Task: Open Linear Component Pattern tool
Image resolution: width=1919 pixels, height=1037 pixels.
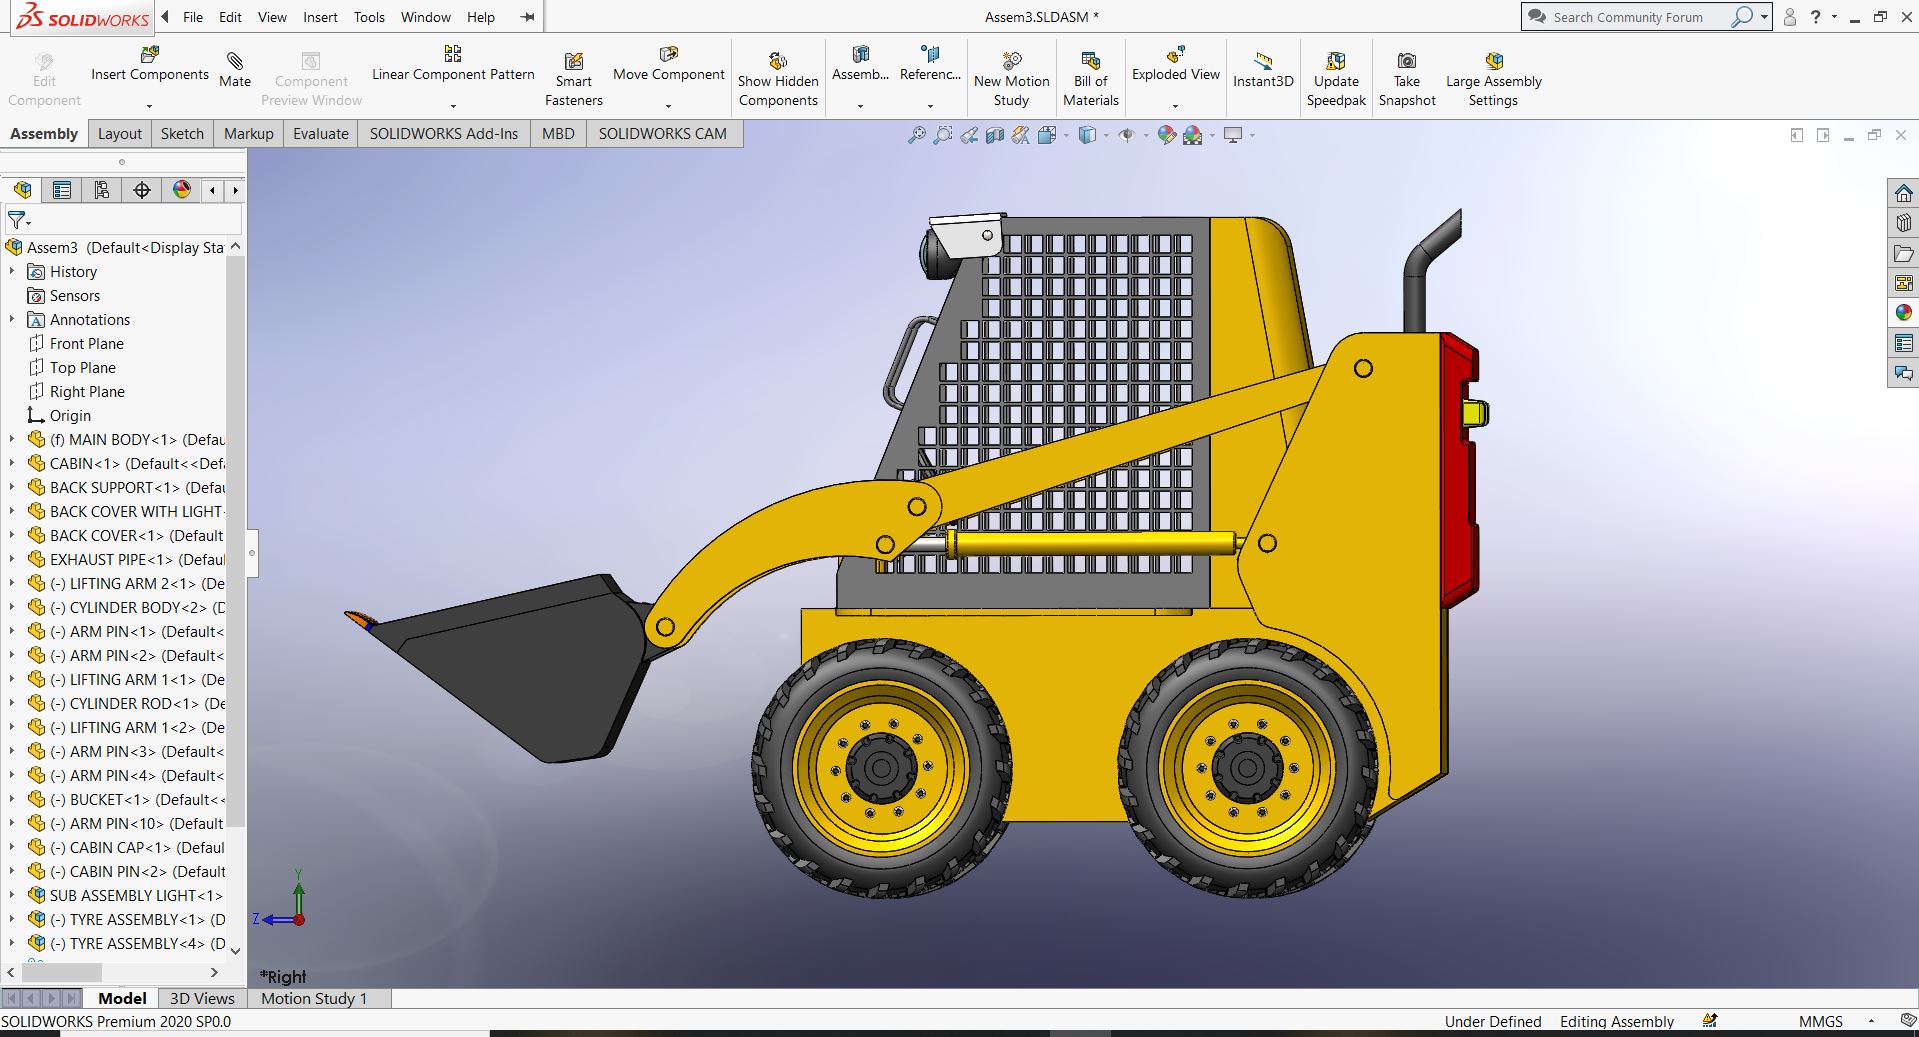Action: [453, 64]
